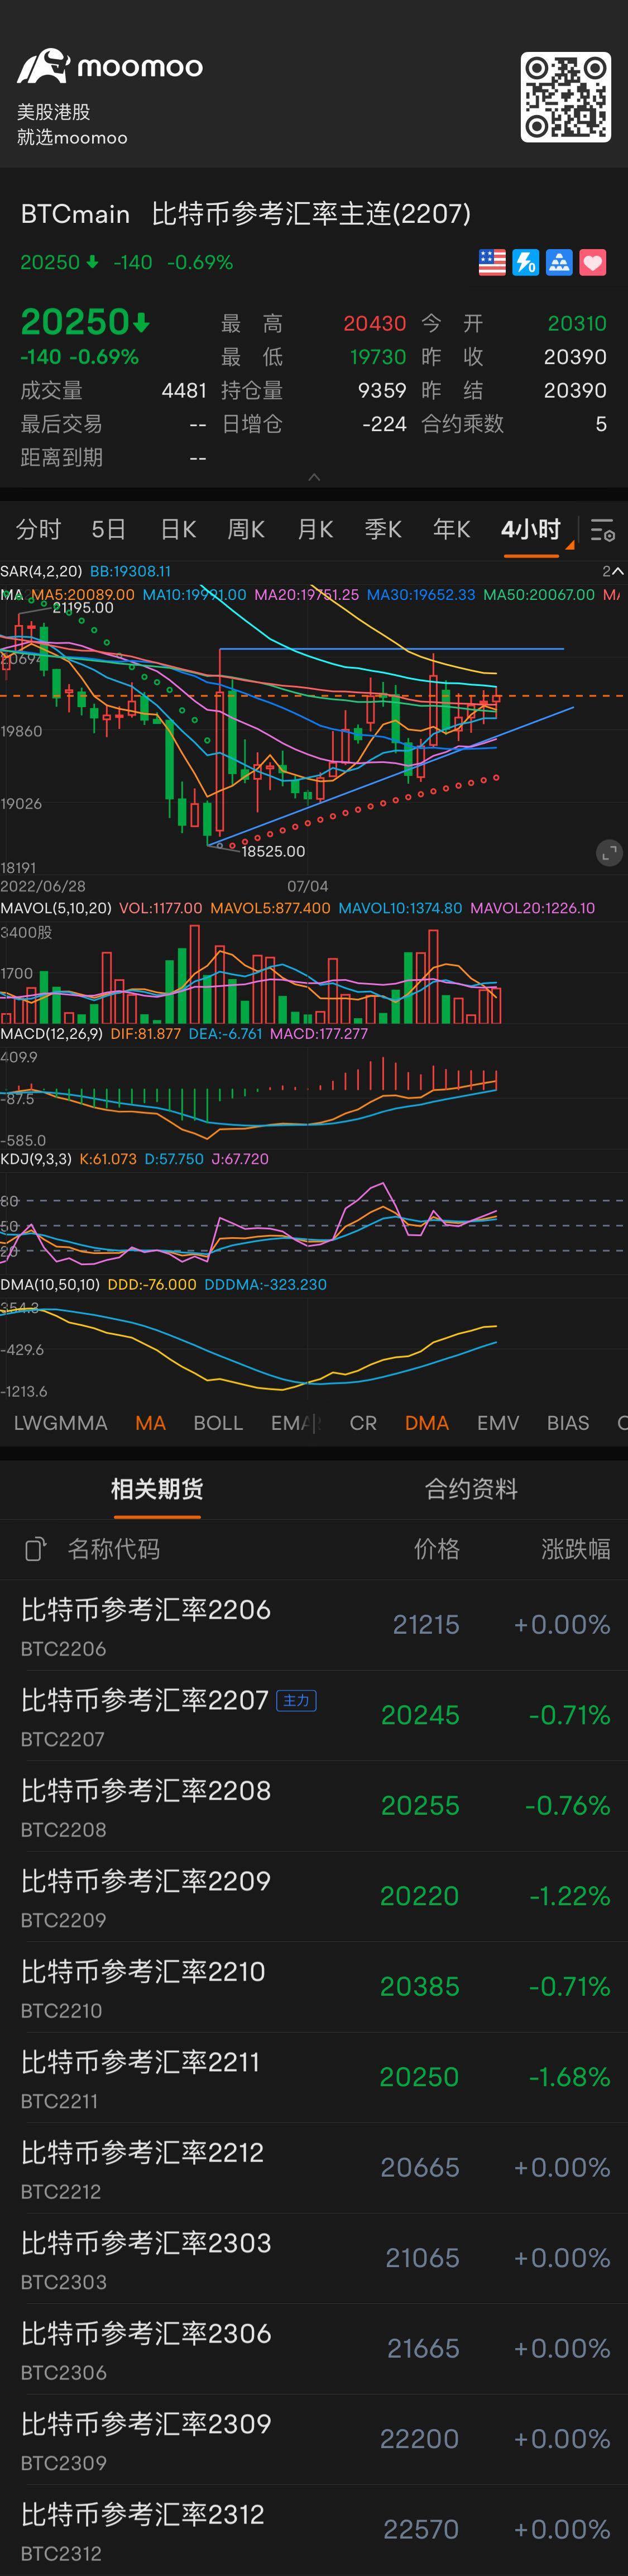Toggle the pink heart favorite icon
The height and width of the screenshot is (2576, 628).
point(593,262)
